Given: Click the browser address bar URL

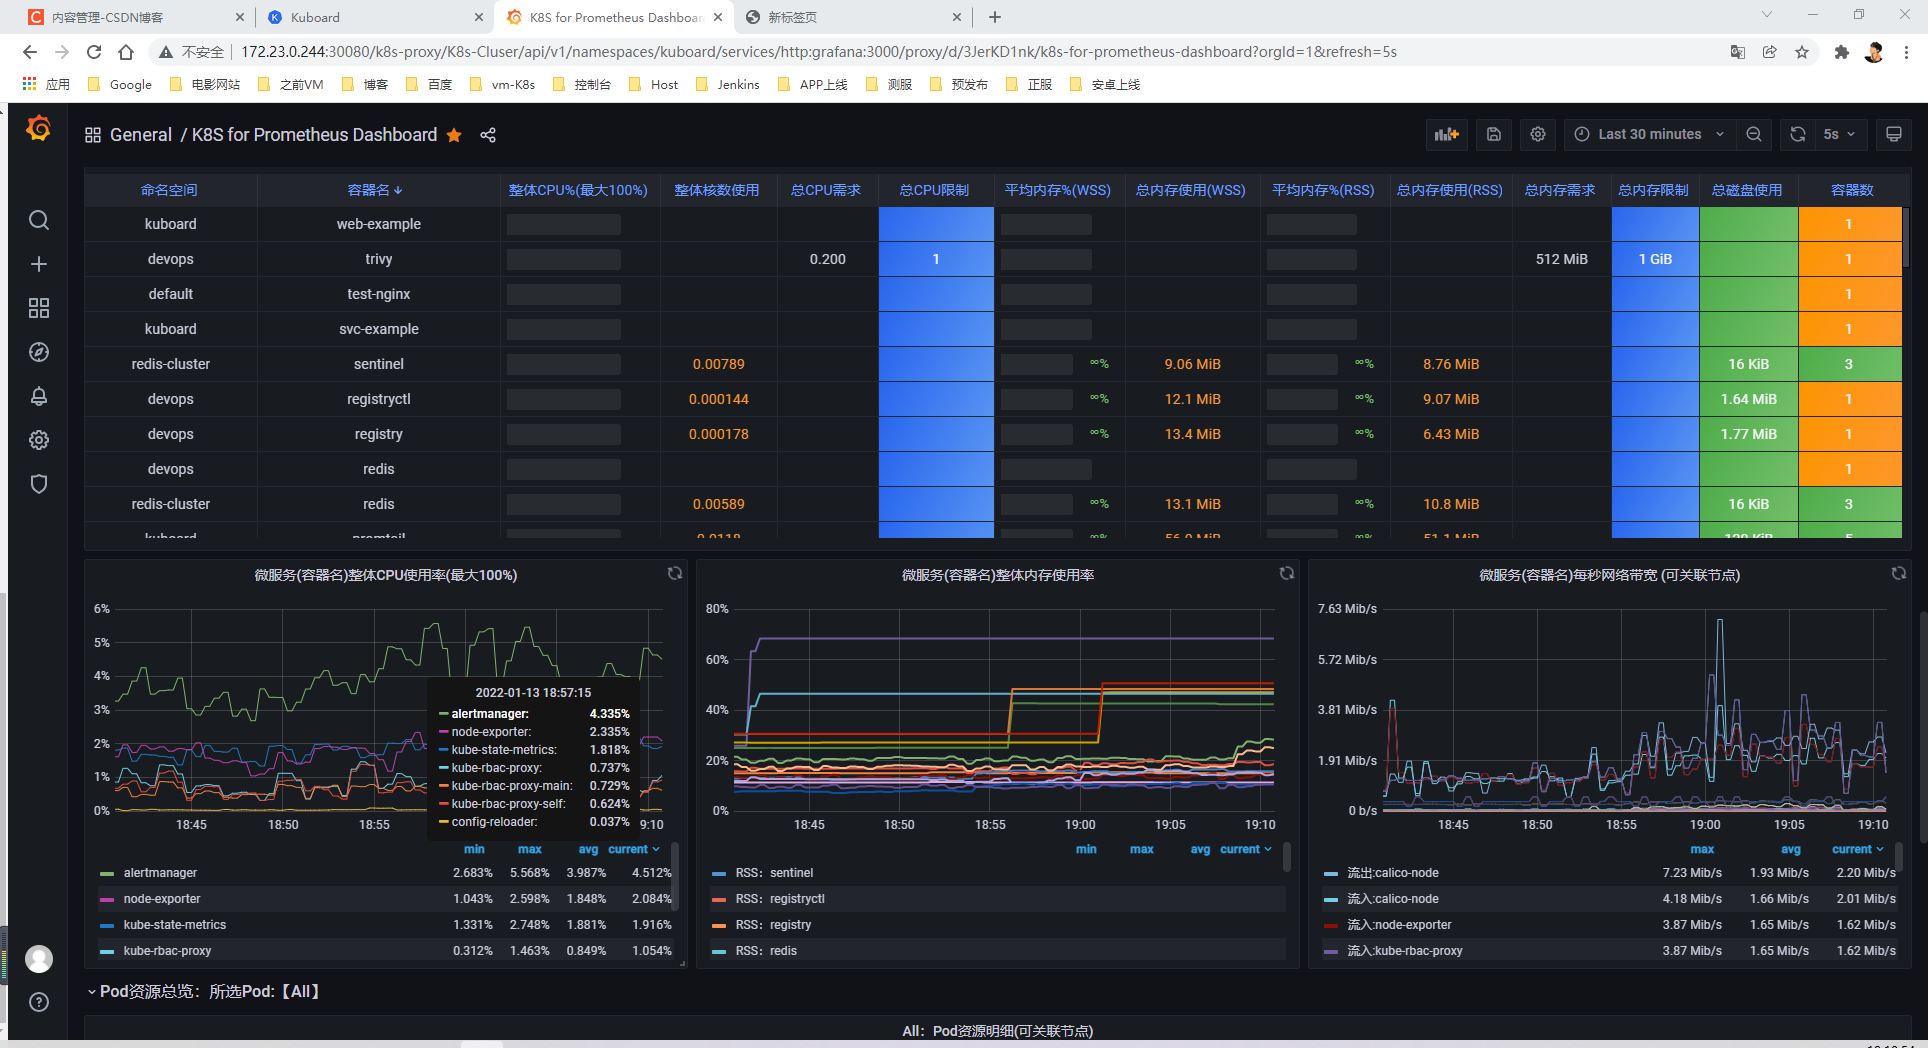Looking at the screenshot, I should [818, 52].
